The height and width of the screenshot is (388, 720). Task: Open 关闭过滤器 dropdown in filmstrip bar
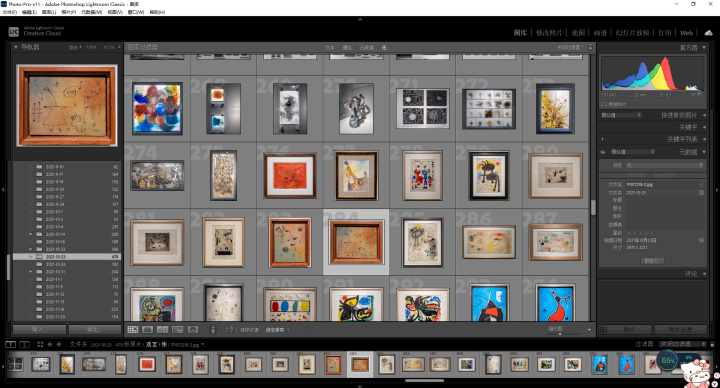[x=682, y=344]
